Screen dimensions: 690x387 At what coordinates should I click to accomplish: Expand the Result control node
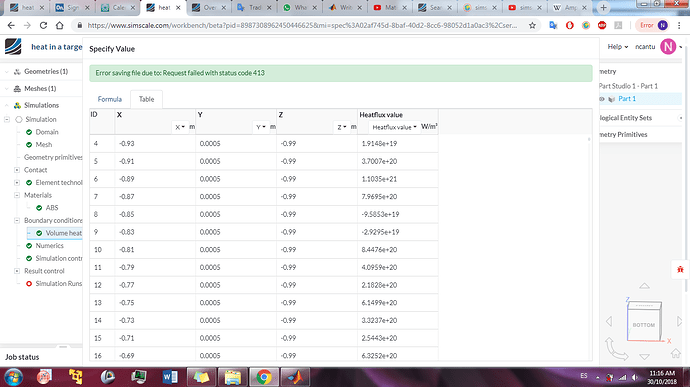pyautogui.click(x=17, y=271)
